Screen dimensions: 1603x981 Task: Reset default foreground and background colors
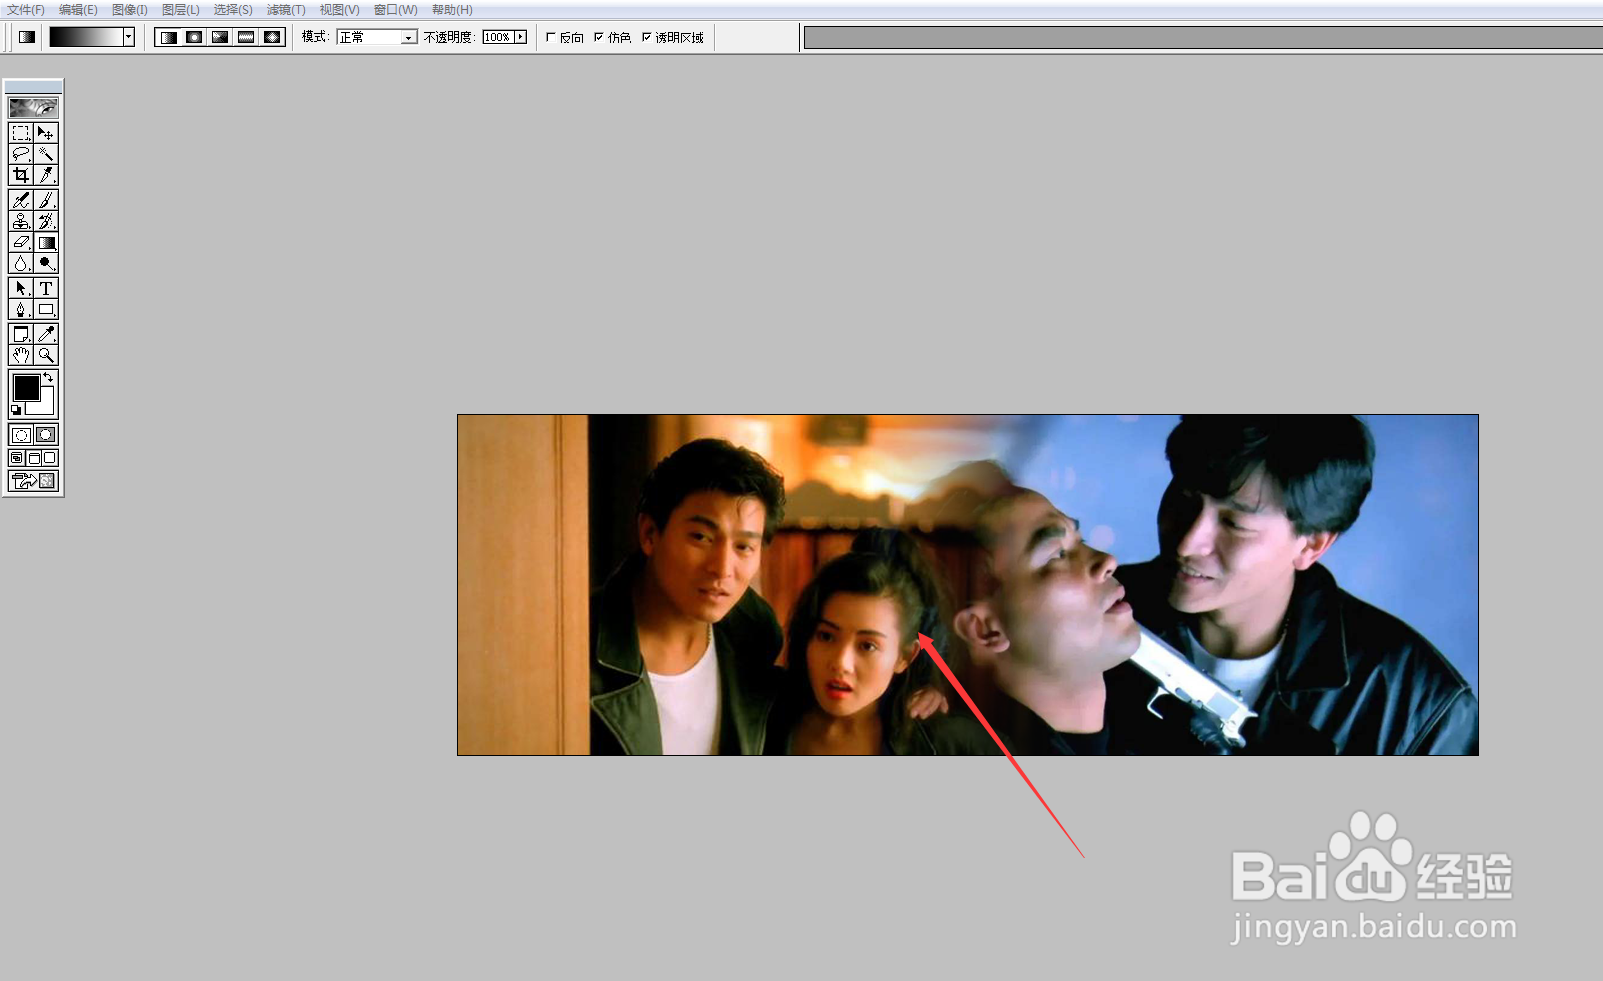(16, 410)
